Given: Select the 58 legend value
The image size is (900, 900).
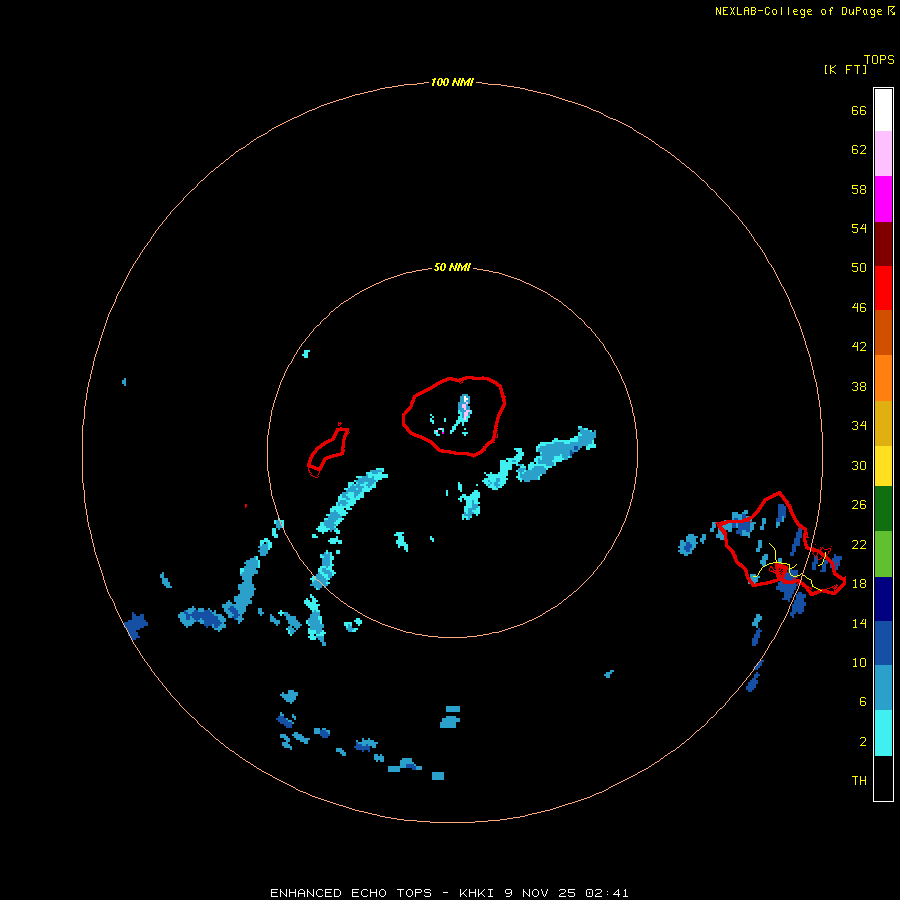Looking at the screenshot, I should pyautogui.click(x=859, y=189).
